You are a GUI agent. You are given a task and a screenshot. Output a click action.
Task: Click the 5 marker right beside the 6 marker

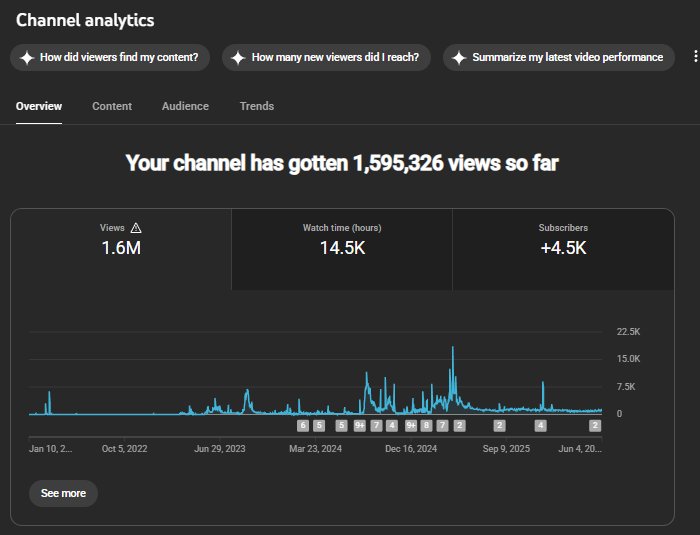tap(319, 426)
